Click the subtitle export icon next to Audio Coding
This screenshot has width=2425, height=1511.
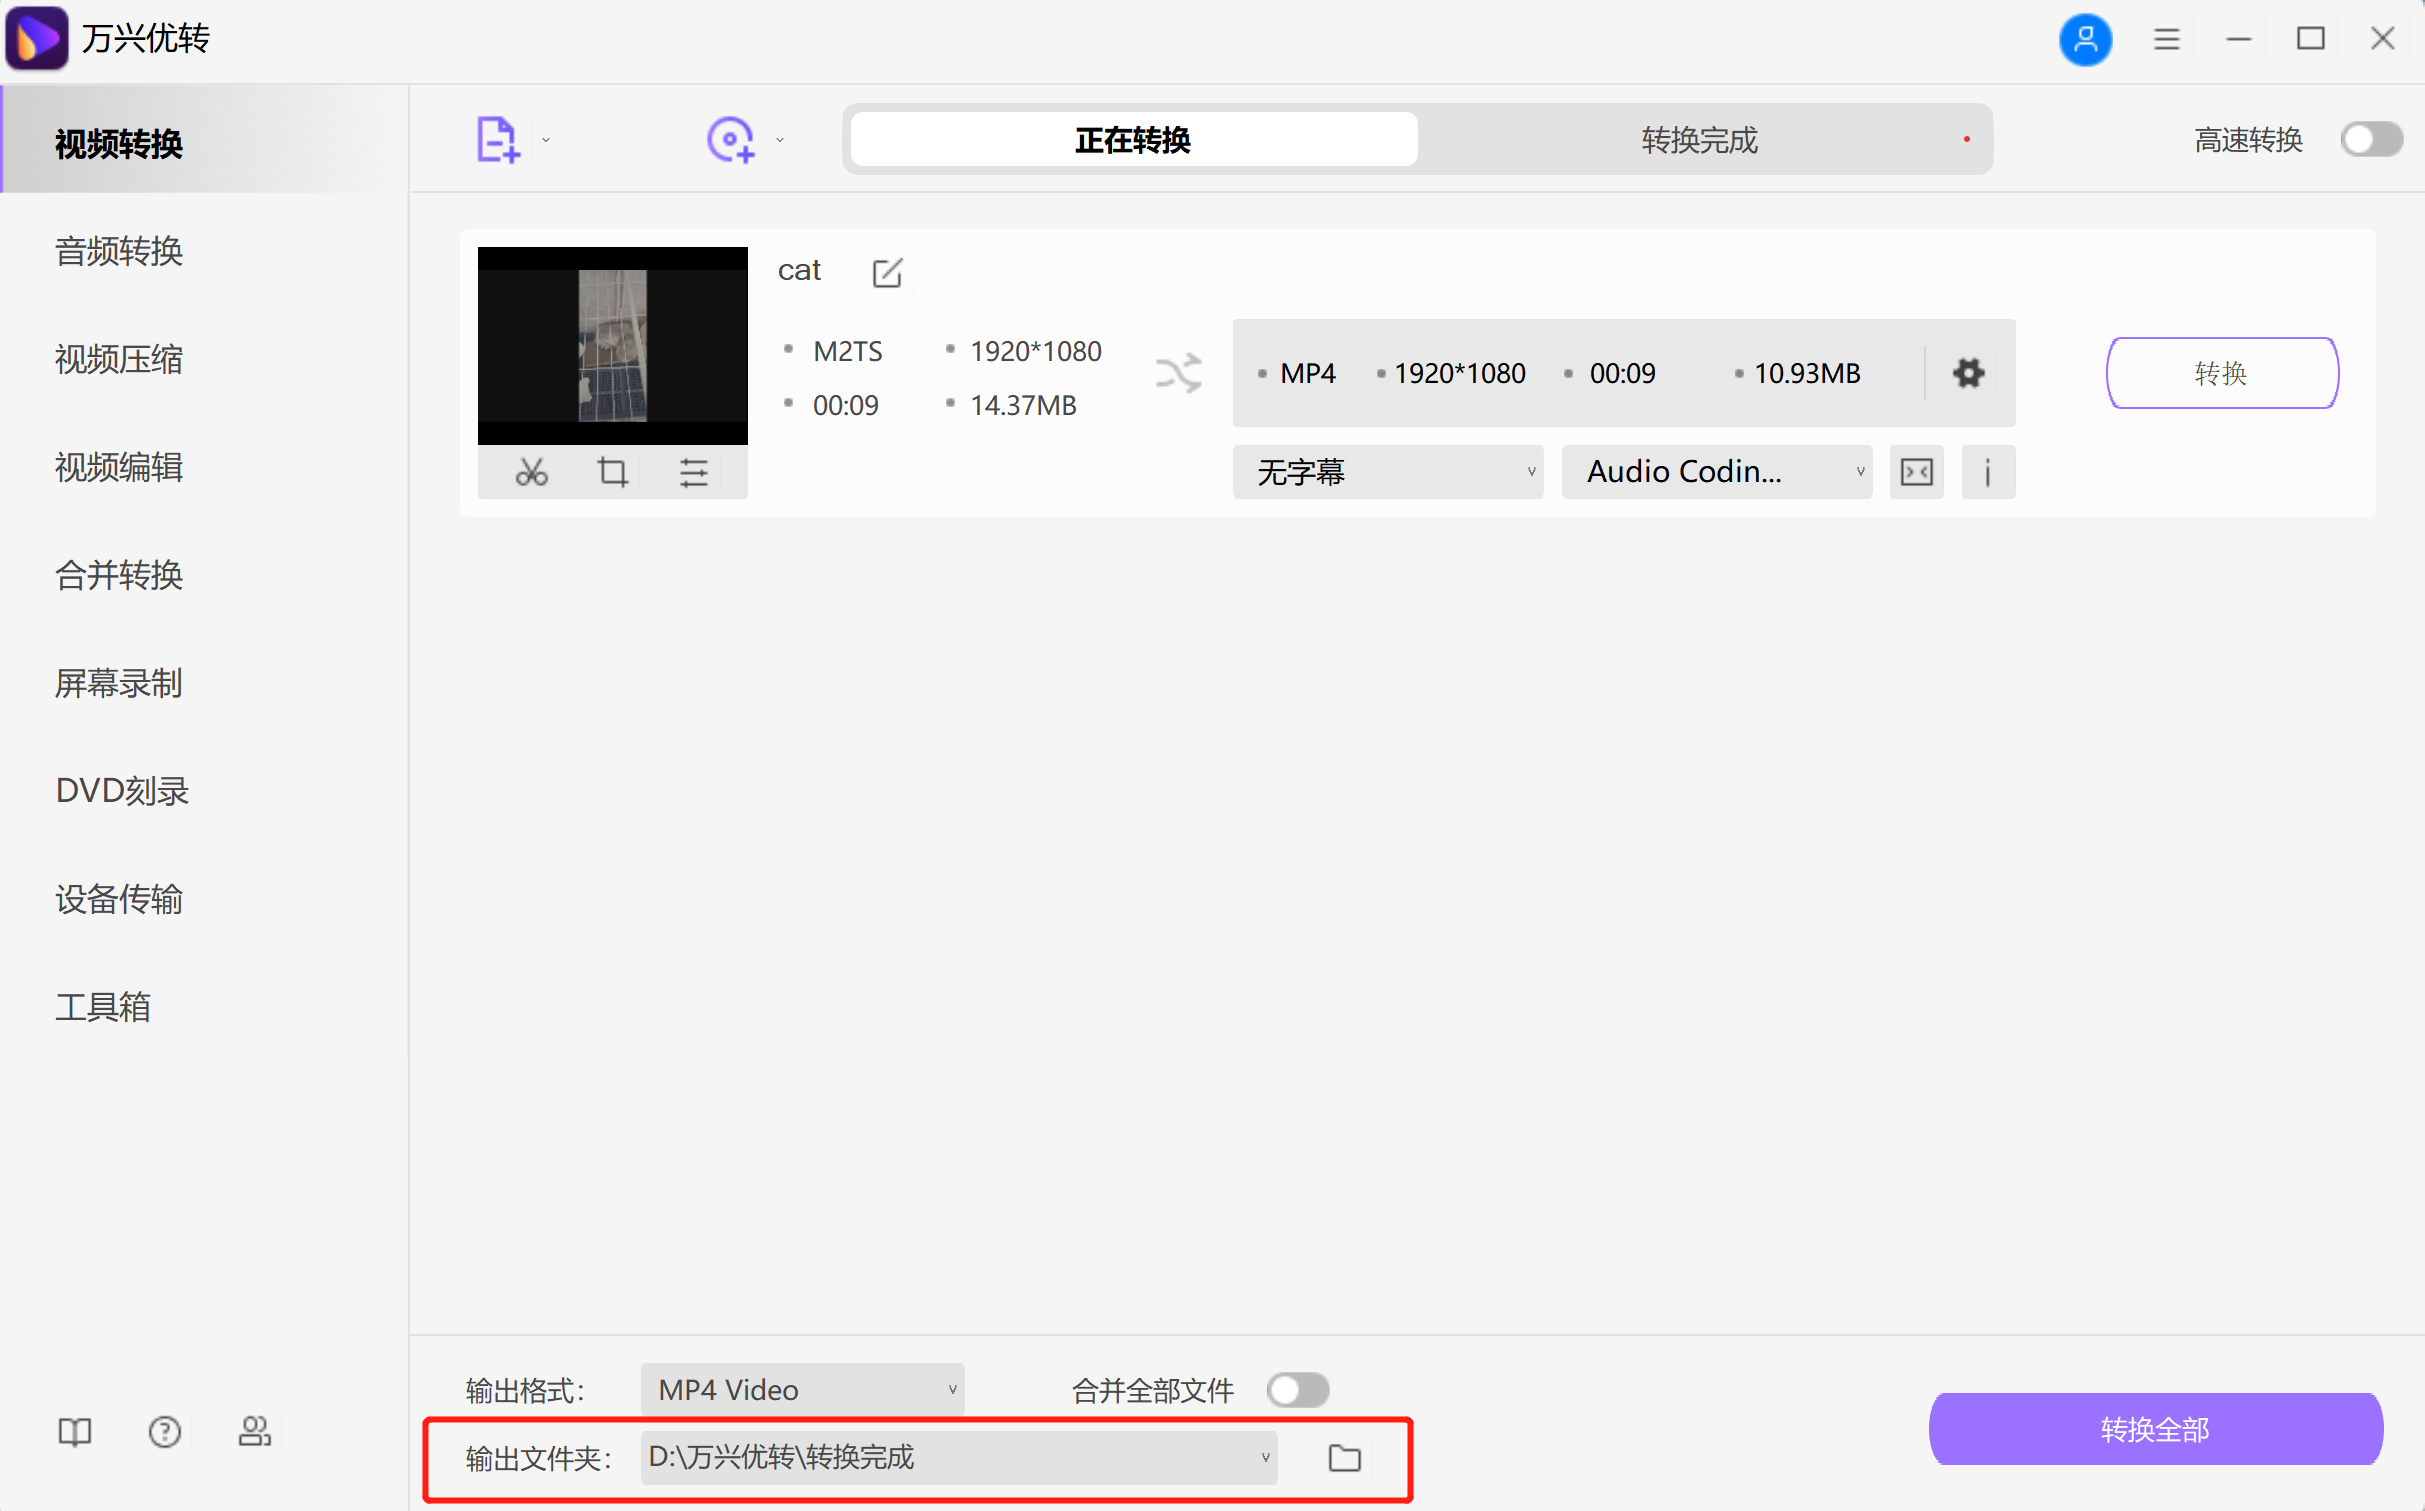1916,471
